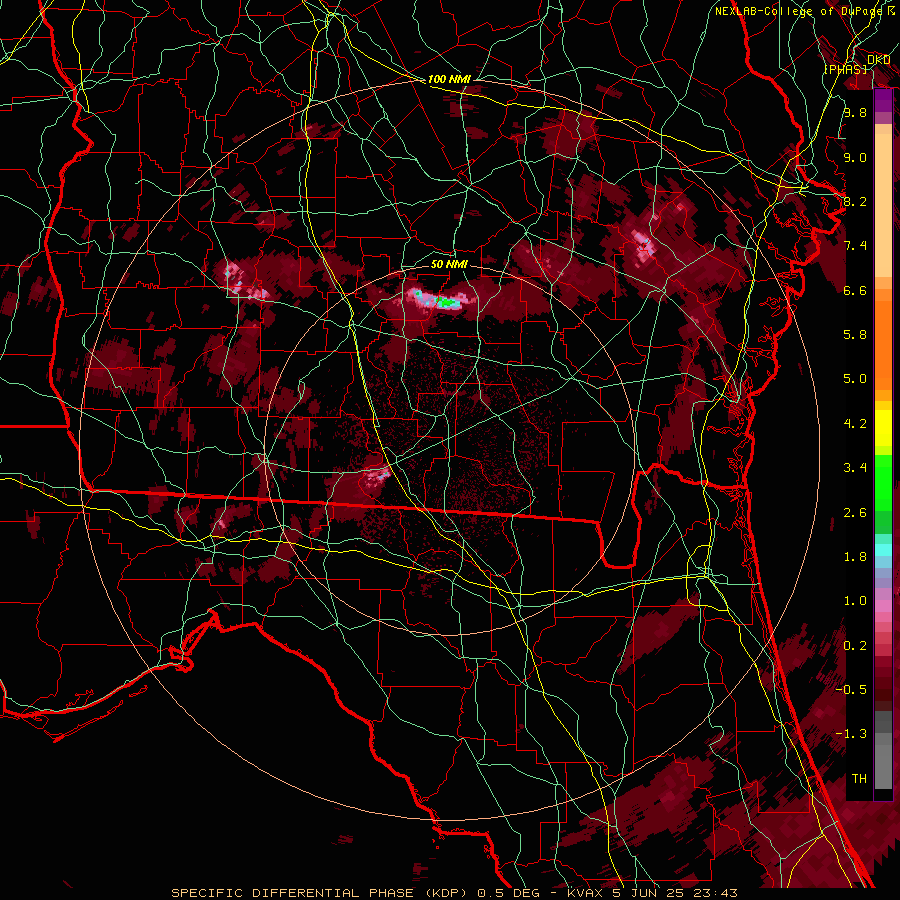900x900 pixels.
Task: Click the 7.4 legend value
Action: pos(855,246)
